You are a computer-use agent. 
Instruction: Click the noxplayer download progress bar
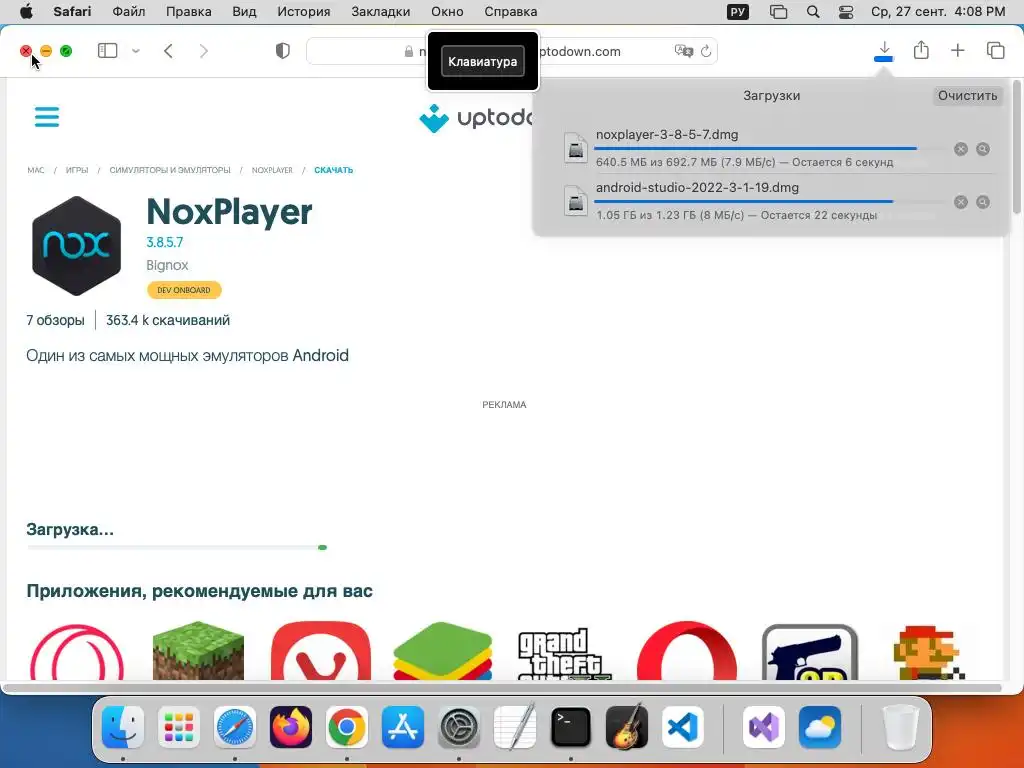pyautogui.click(x=769, y=148)
